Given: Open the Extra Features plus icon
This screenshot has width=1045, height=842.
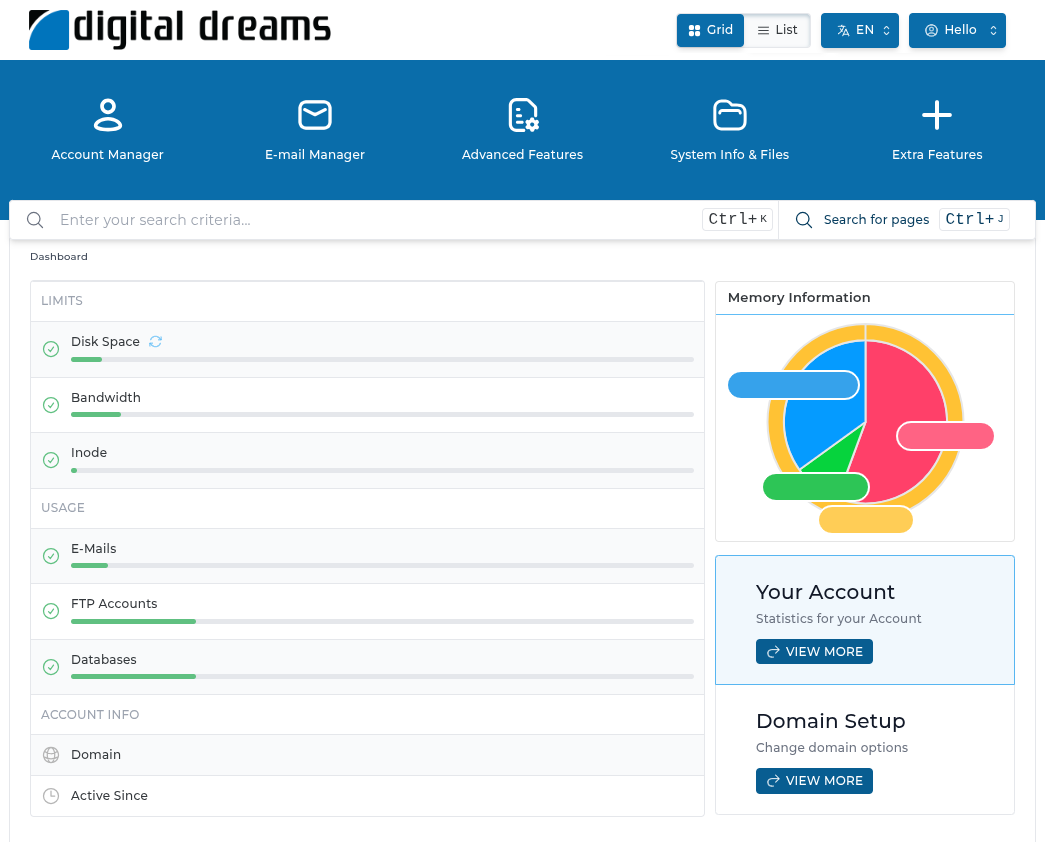Looking at the screenshot, I should click(x=937, y=115).
